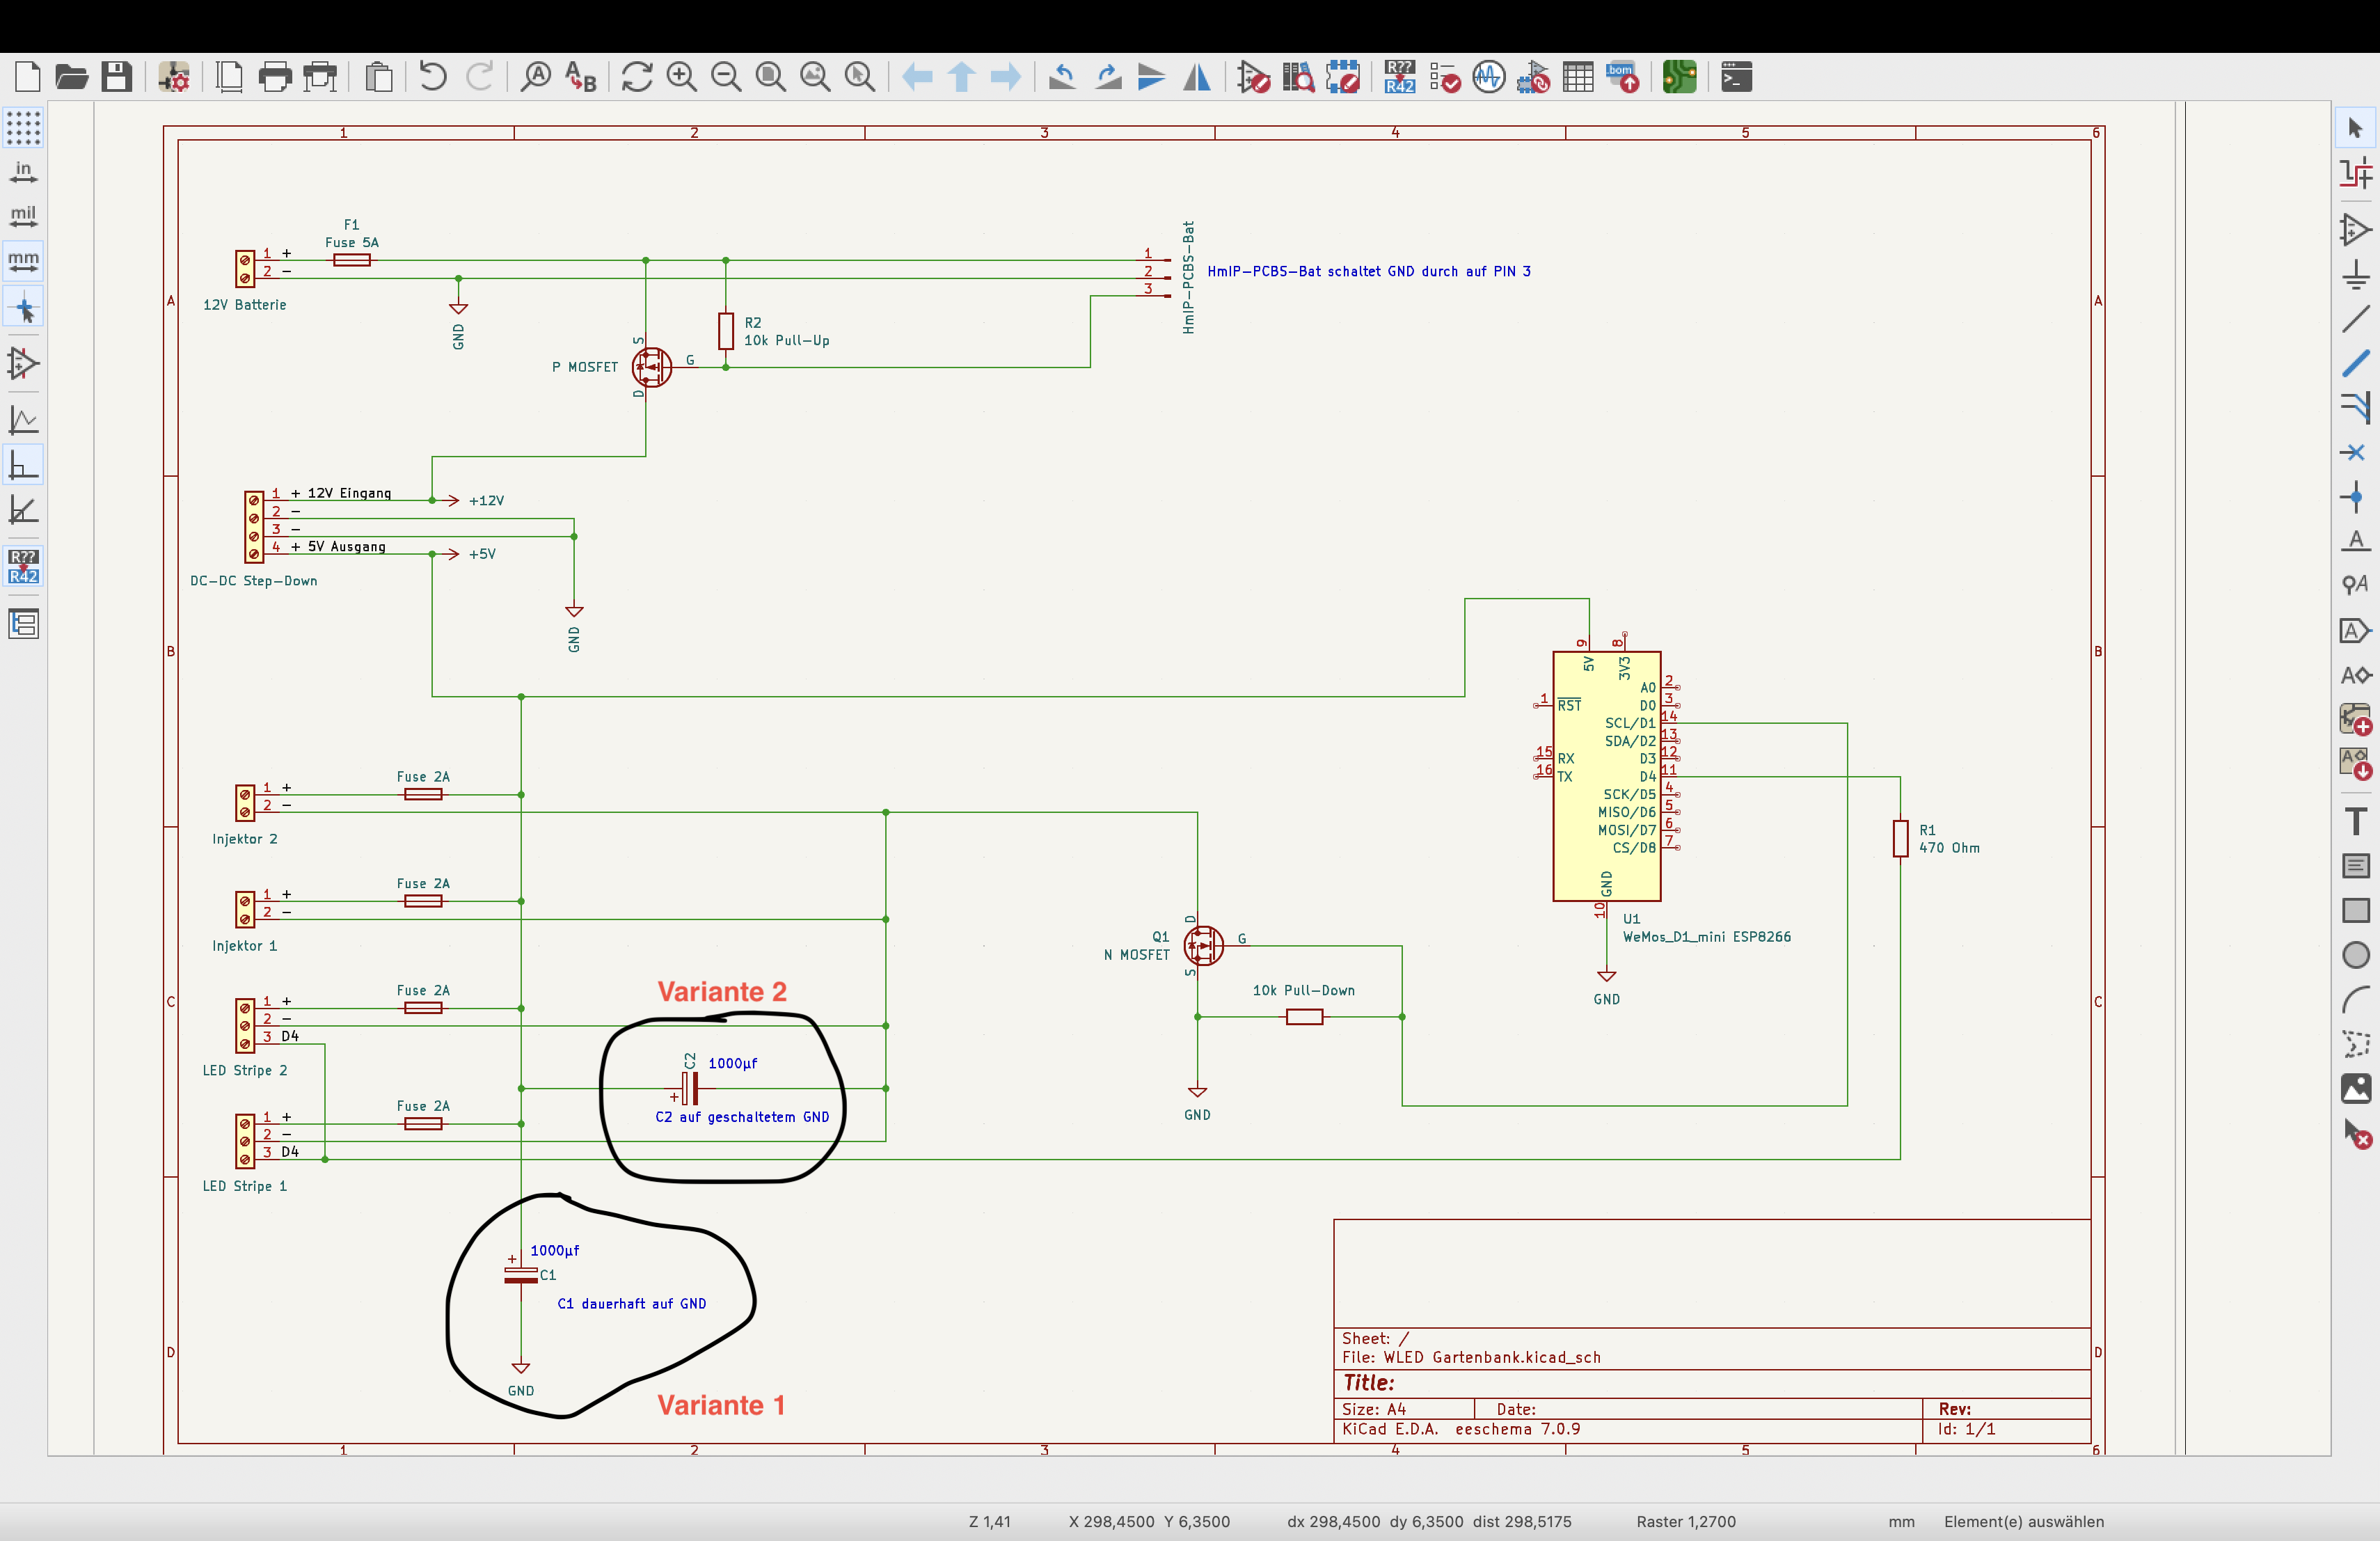Image resolution: width=2380 pixels, height=1541 pixels.
Task: Open page settings dialog
Action: click(x=230, y=77)
